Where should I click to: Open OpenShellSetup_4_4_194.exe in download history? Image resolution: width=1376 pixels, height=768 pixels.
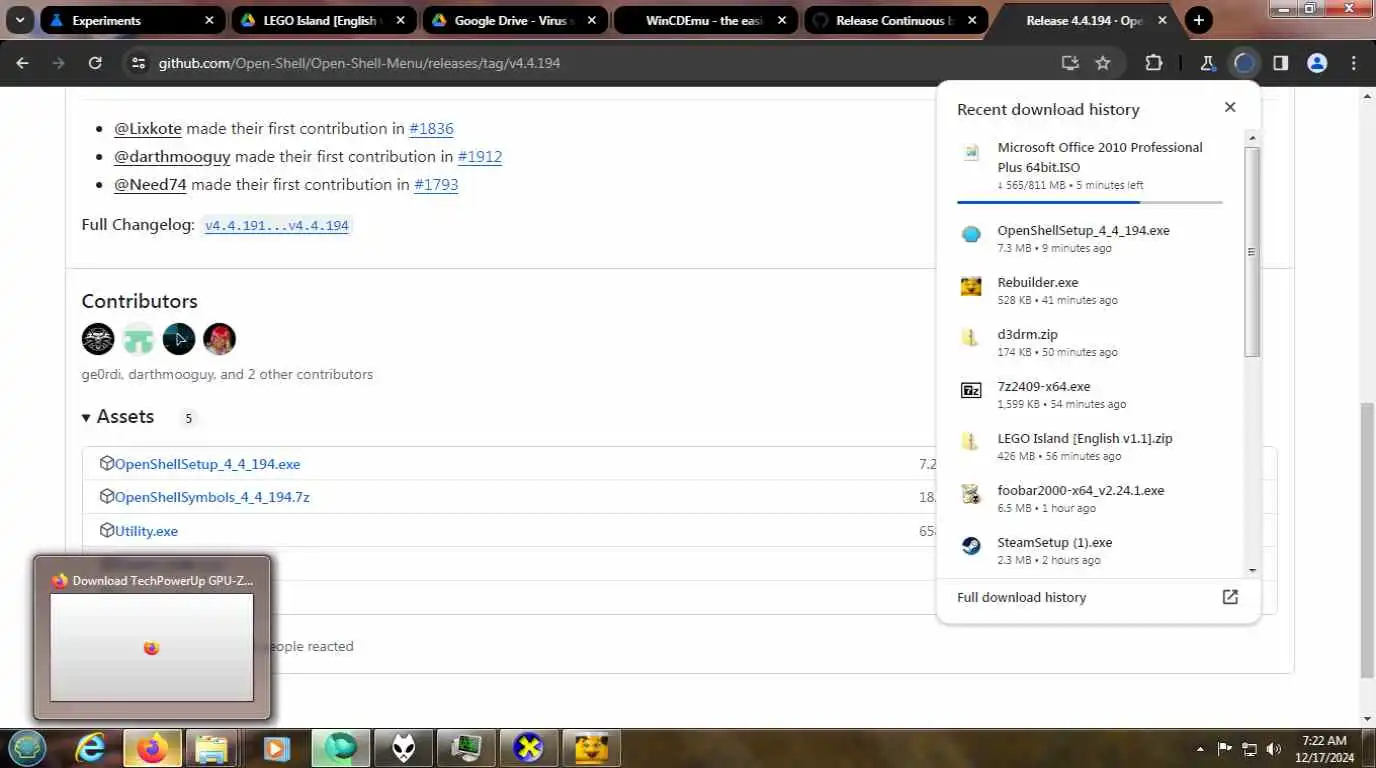click(x=1090, y=238)
